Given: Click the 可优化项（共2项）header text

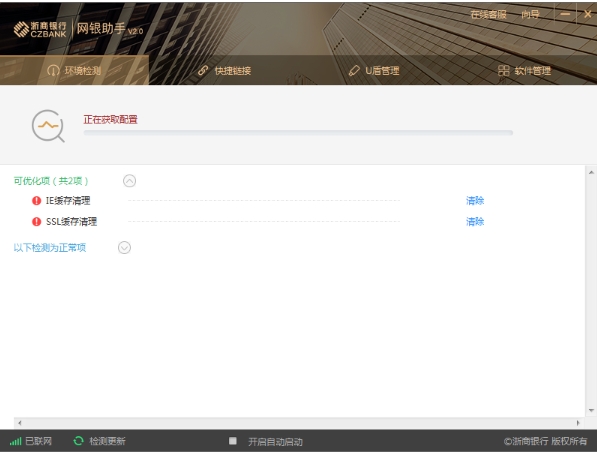Looking at the screenshot, I should coord(51,181).
